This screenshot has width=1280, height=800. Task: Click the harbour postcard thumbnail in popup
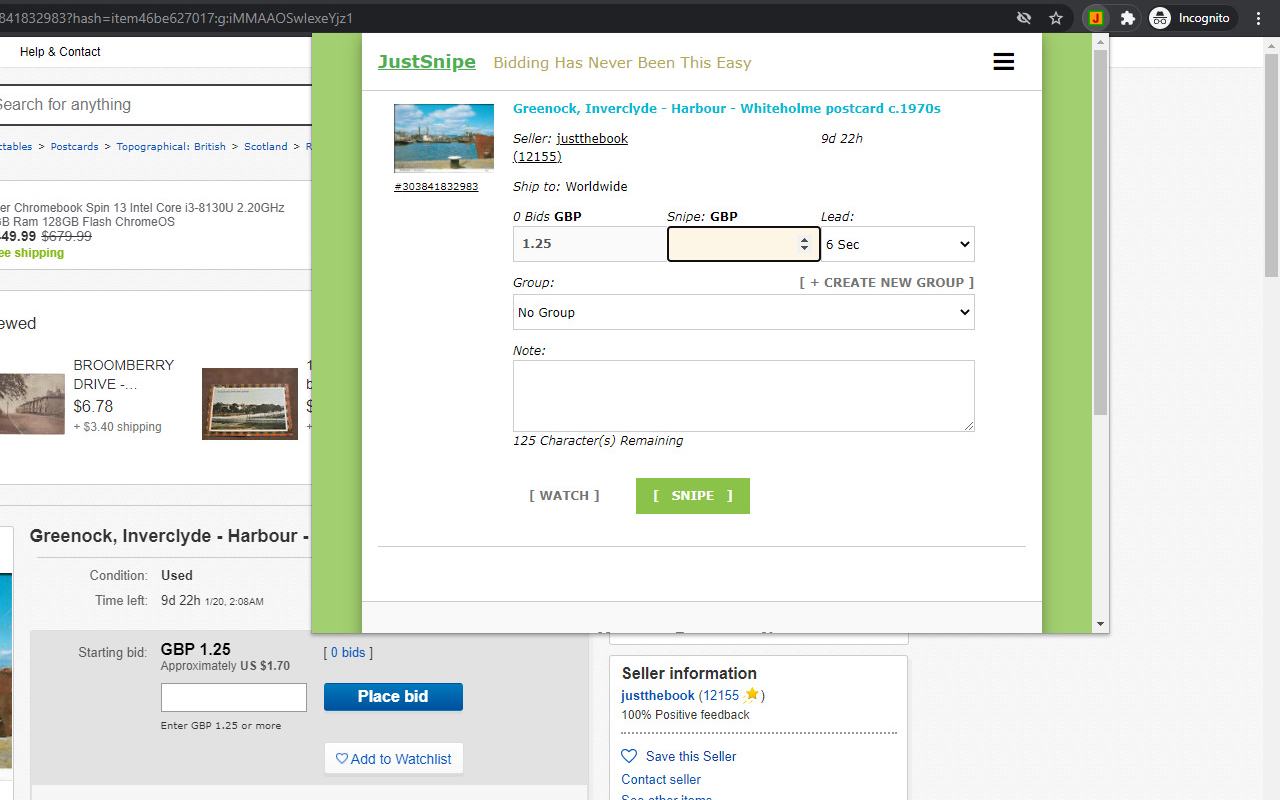click(444, 138)
